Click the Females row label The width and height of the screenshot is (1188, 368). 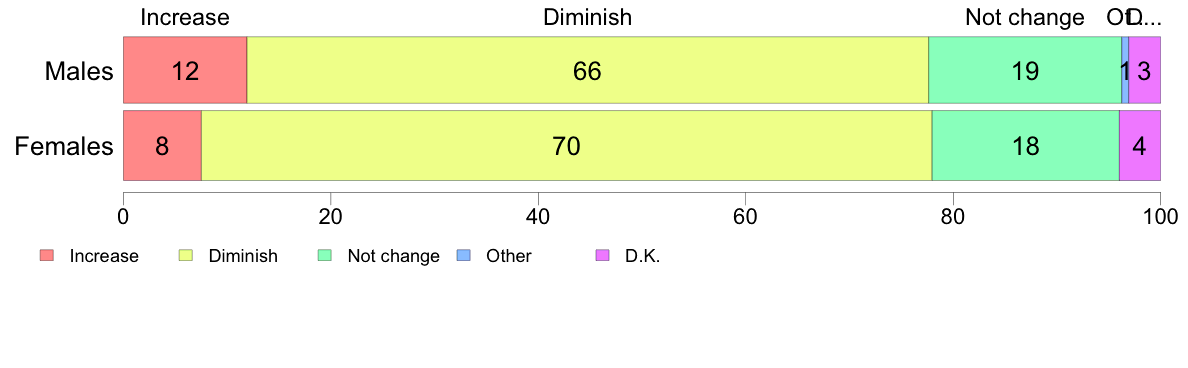coord(64,146)
